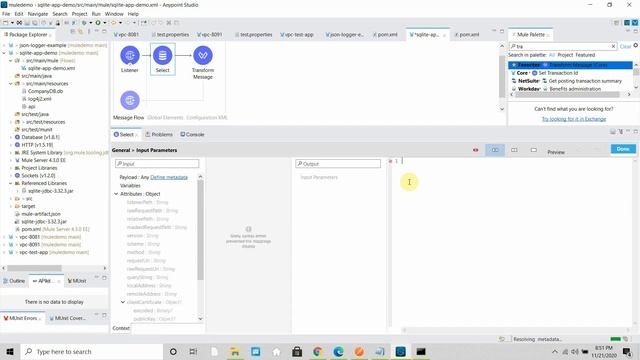
Task: Open the File menu
Action: point(6,14)
